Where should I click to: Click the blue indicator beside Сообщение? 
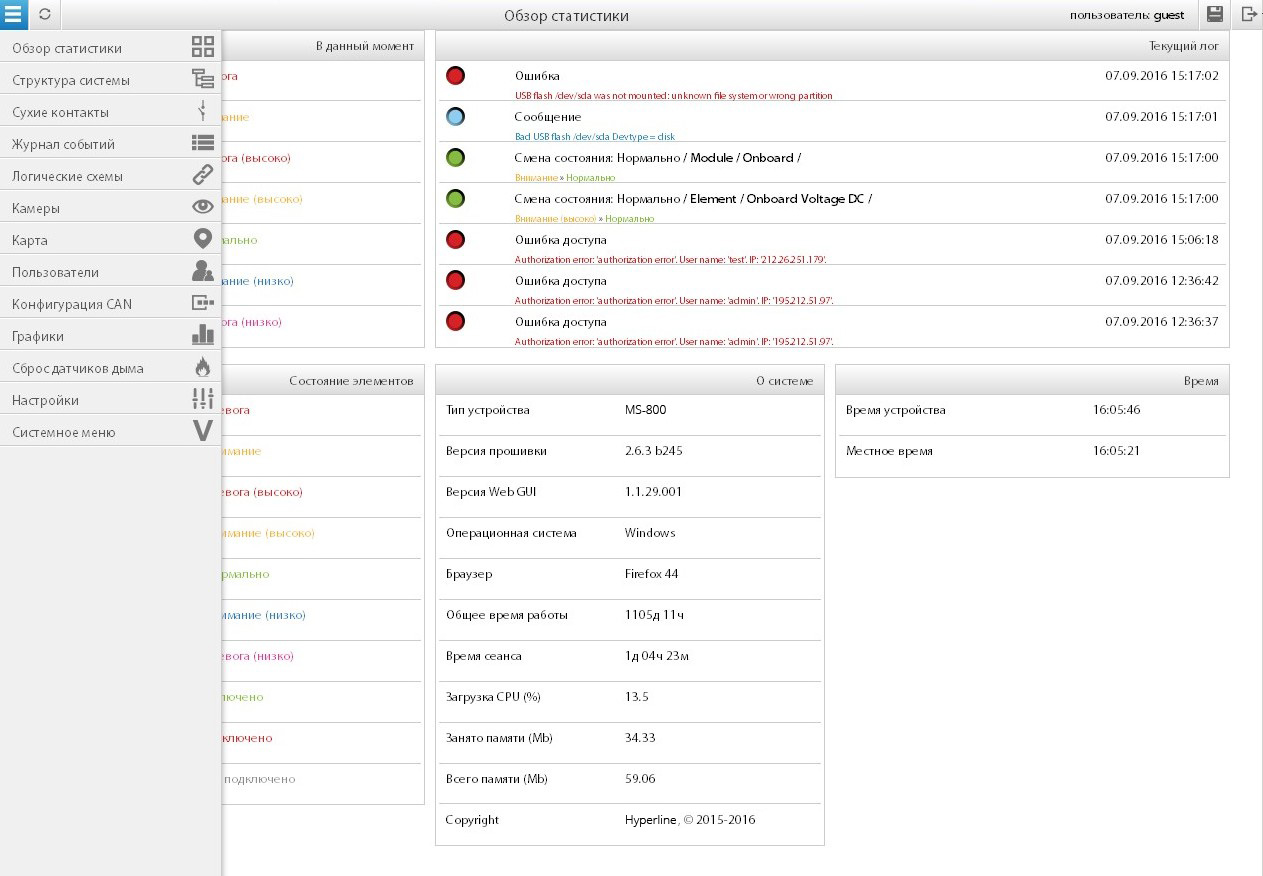[x=456, y=117]
